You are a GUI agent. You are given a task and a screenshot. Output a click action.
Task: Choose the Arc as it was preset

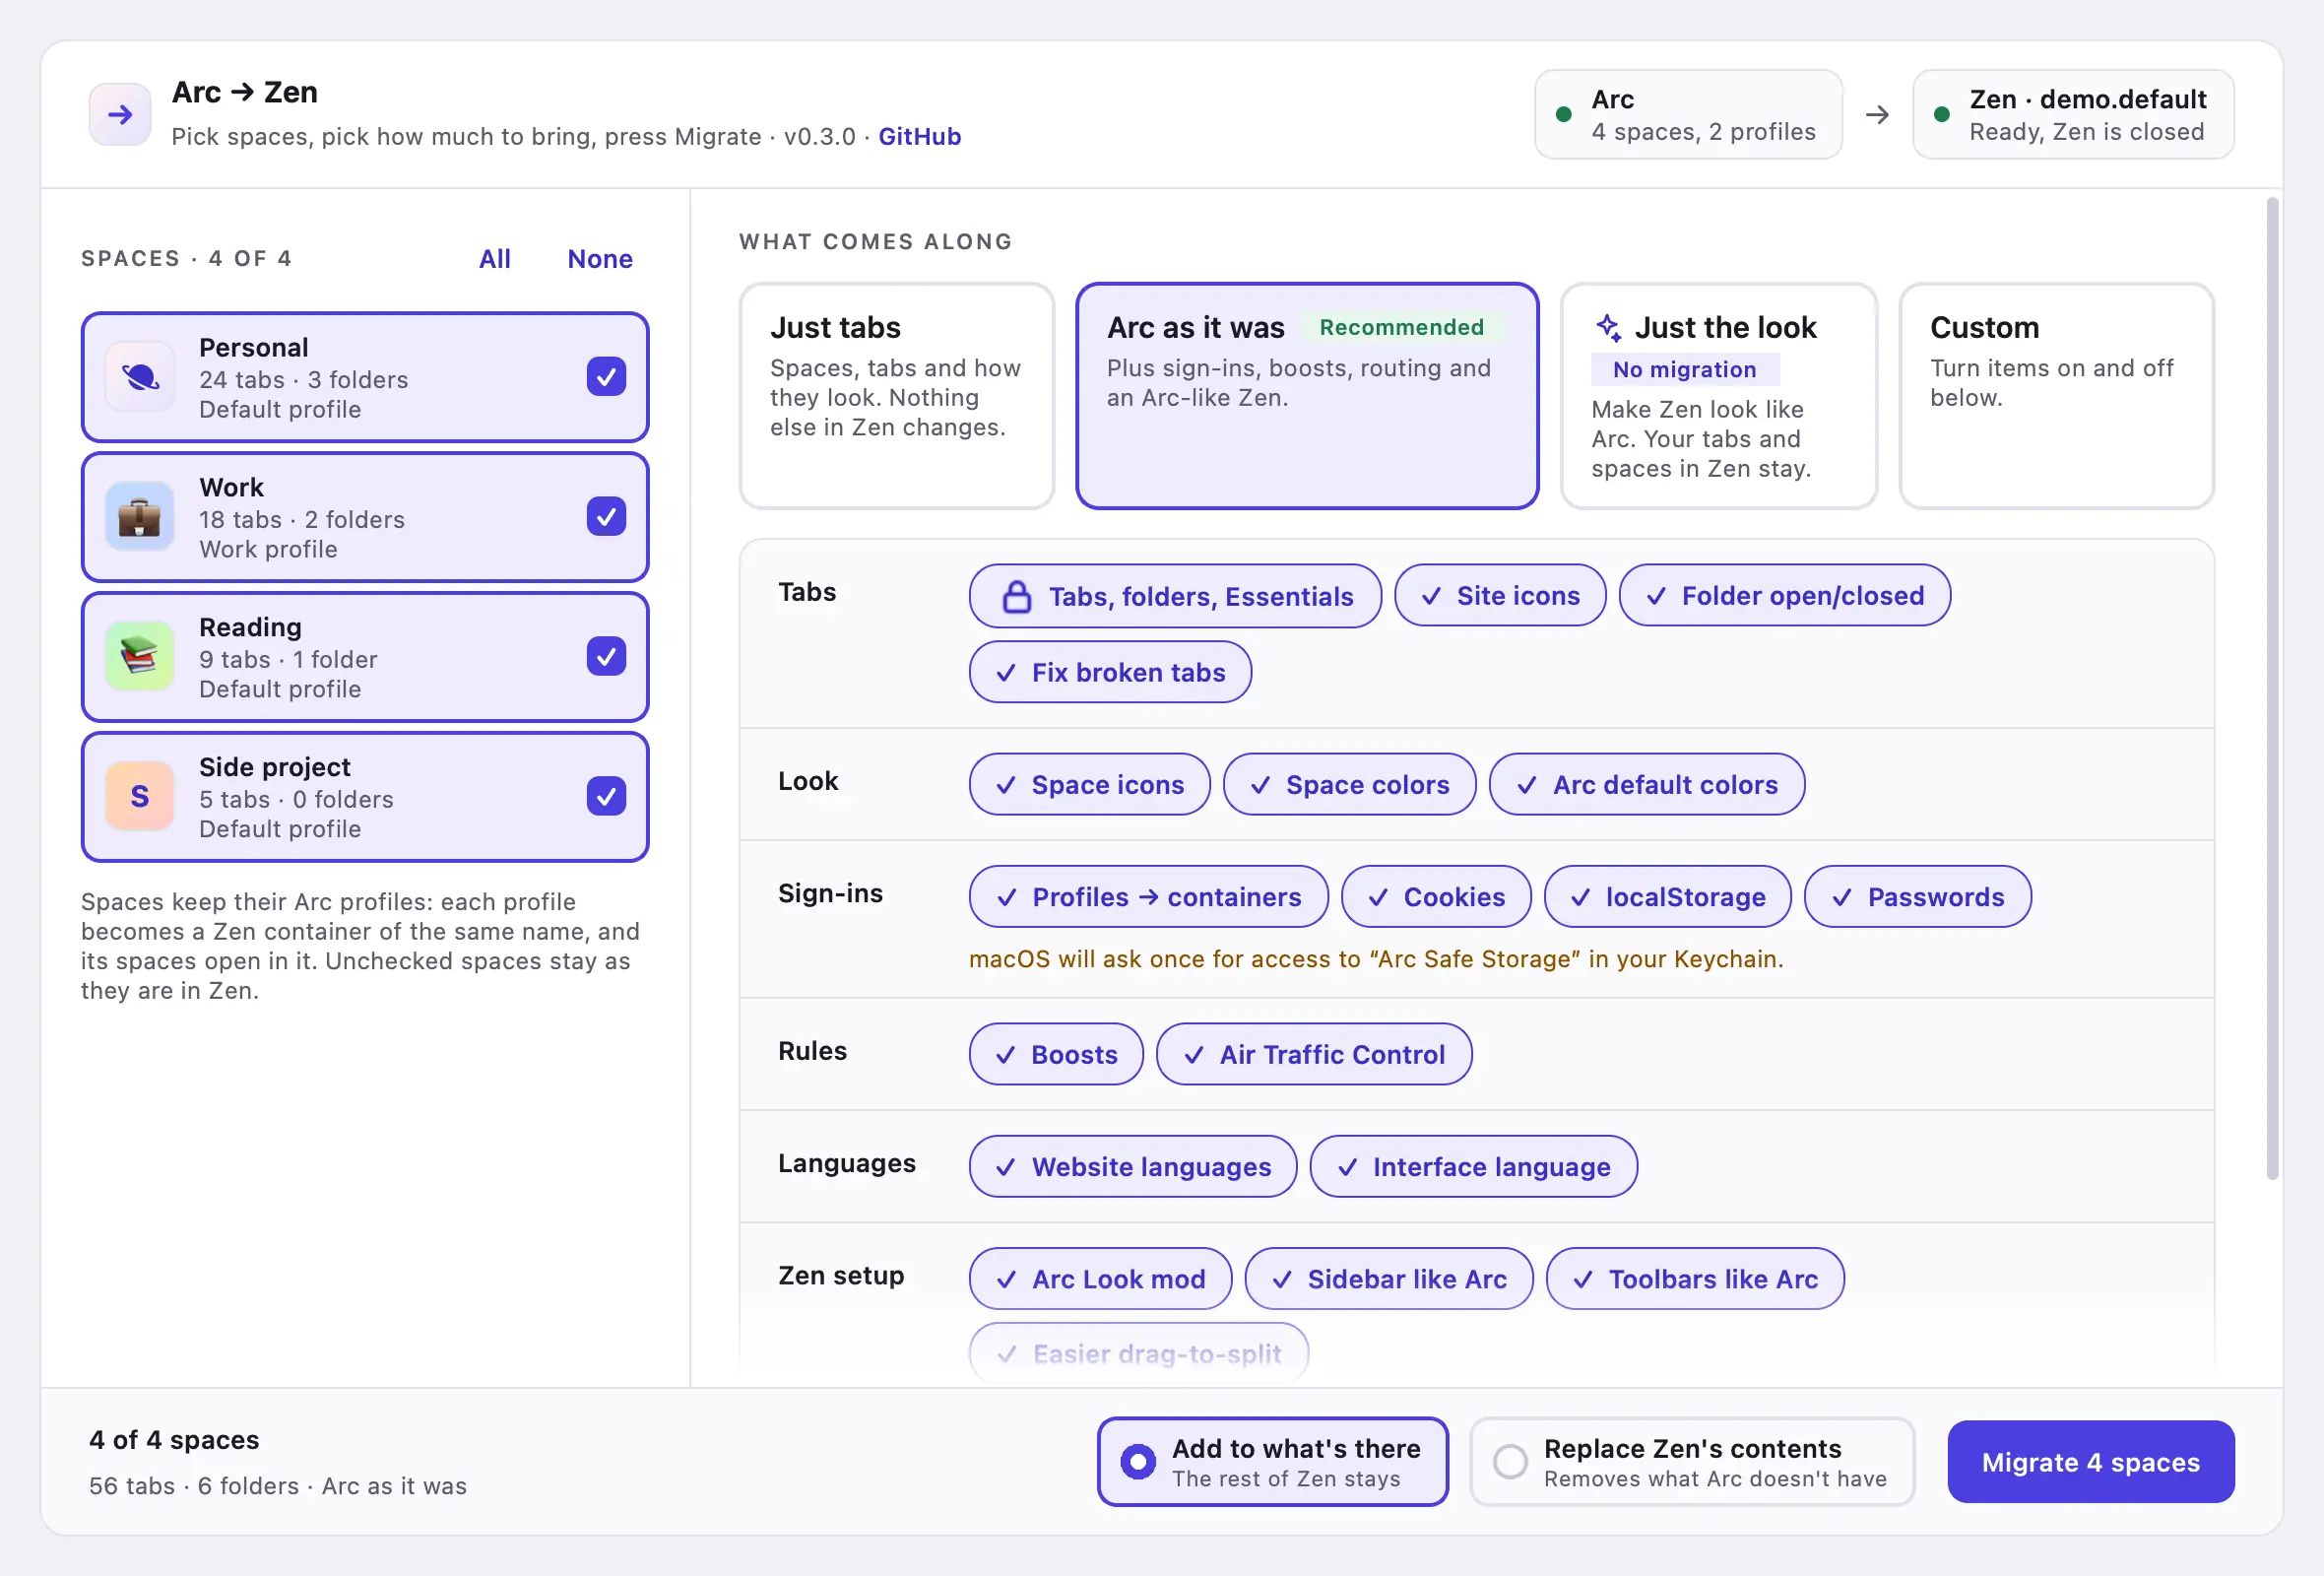pyautogui.click(x=1307, y=396)
